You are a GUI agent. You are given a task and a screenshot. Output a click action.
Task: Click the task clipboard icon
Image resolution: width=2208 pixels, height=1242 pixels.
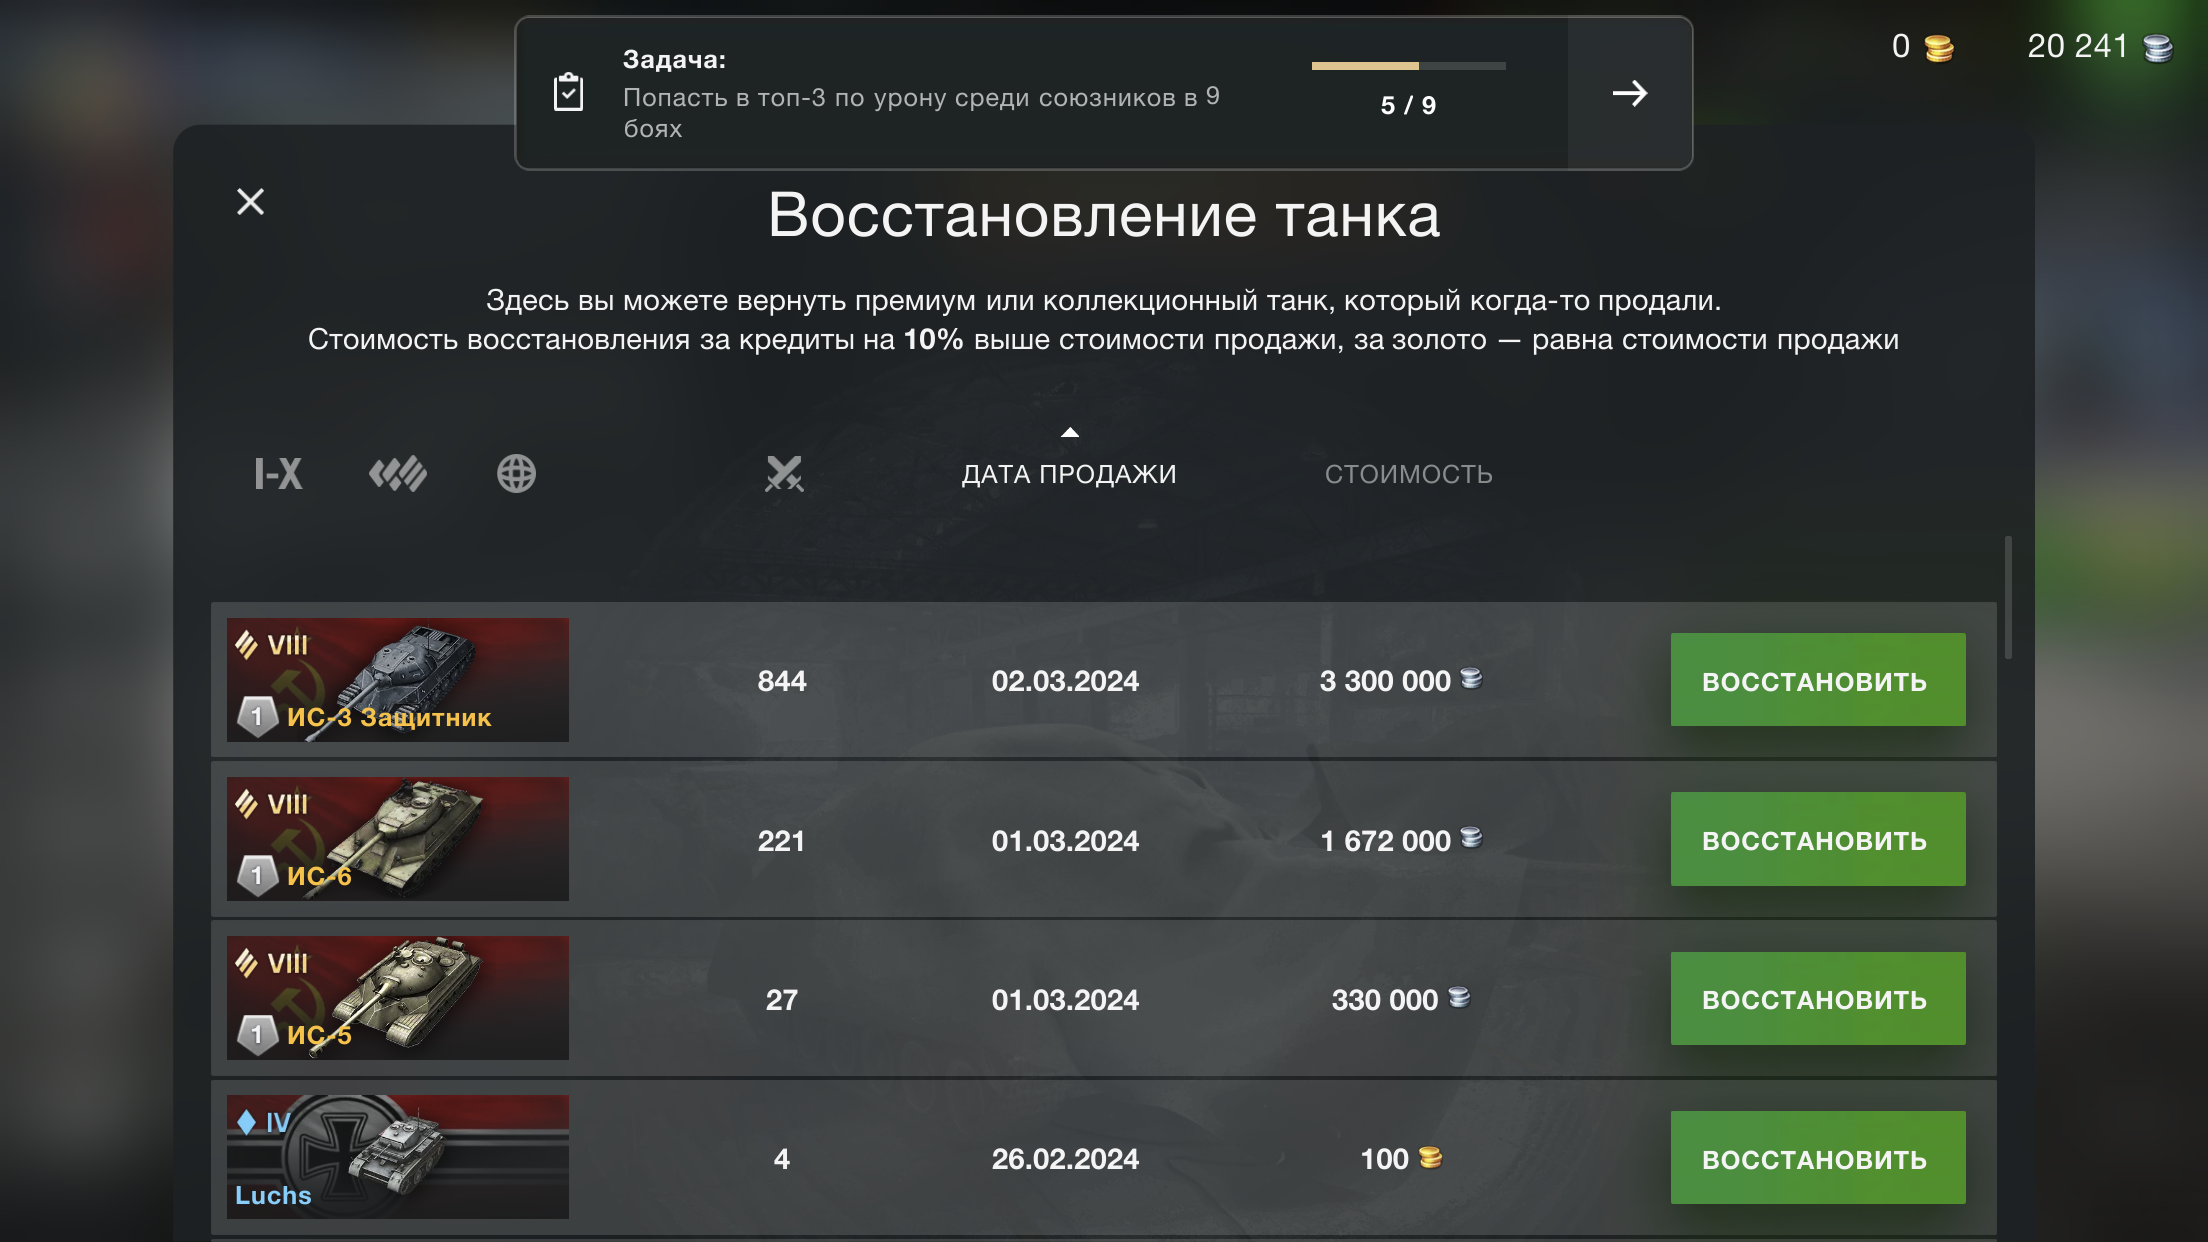(568, 93)
